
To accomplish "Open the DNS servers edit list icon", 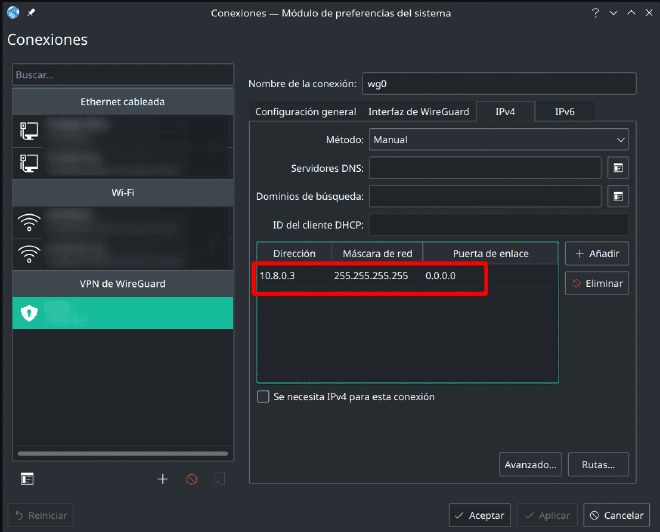I will click(x=618, y=168).
